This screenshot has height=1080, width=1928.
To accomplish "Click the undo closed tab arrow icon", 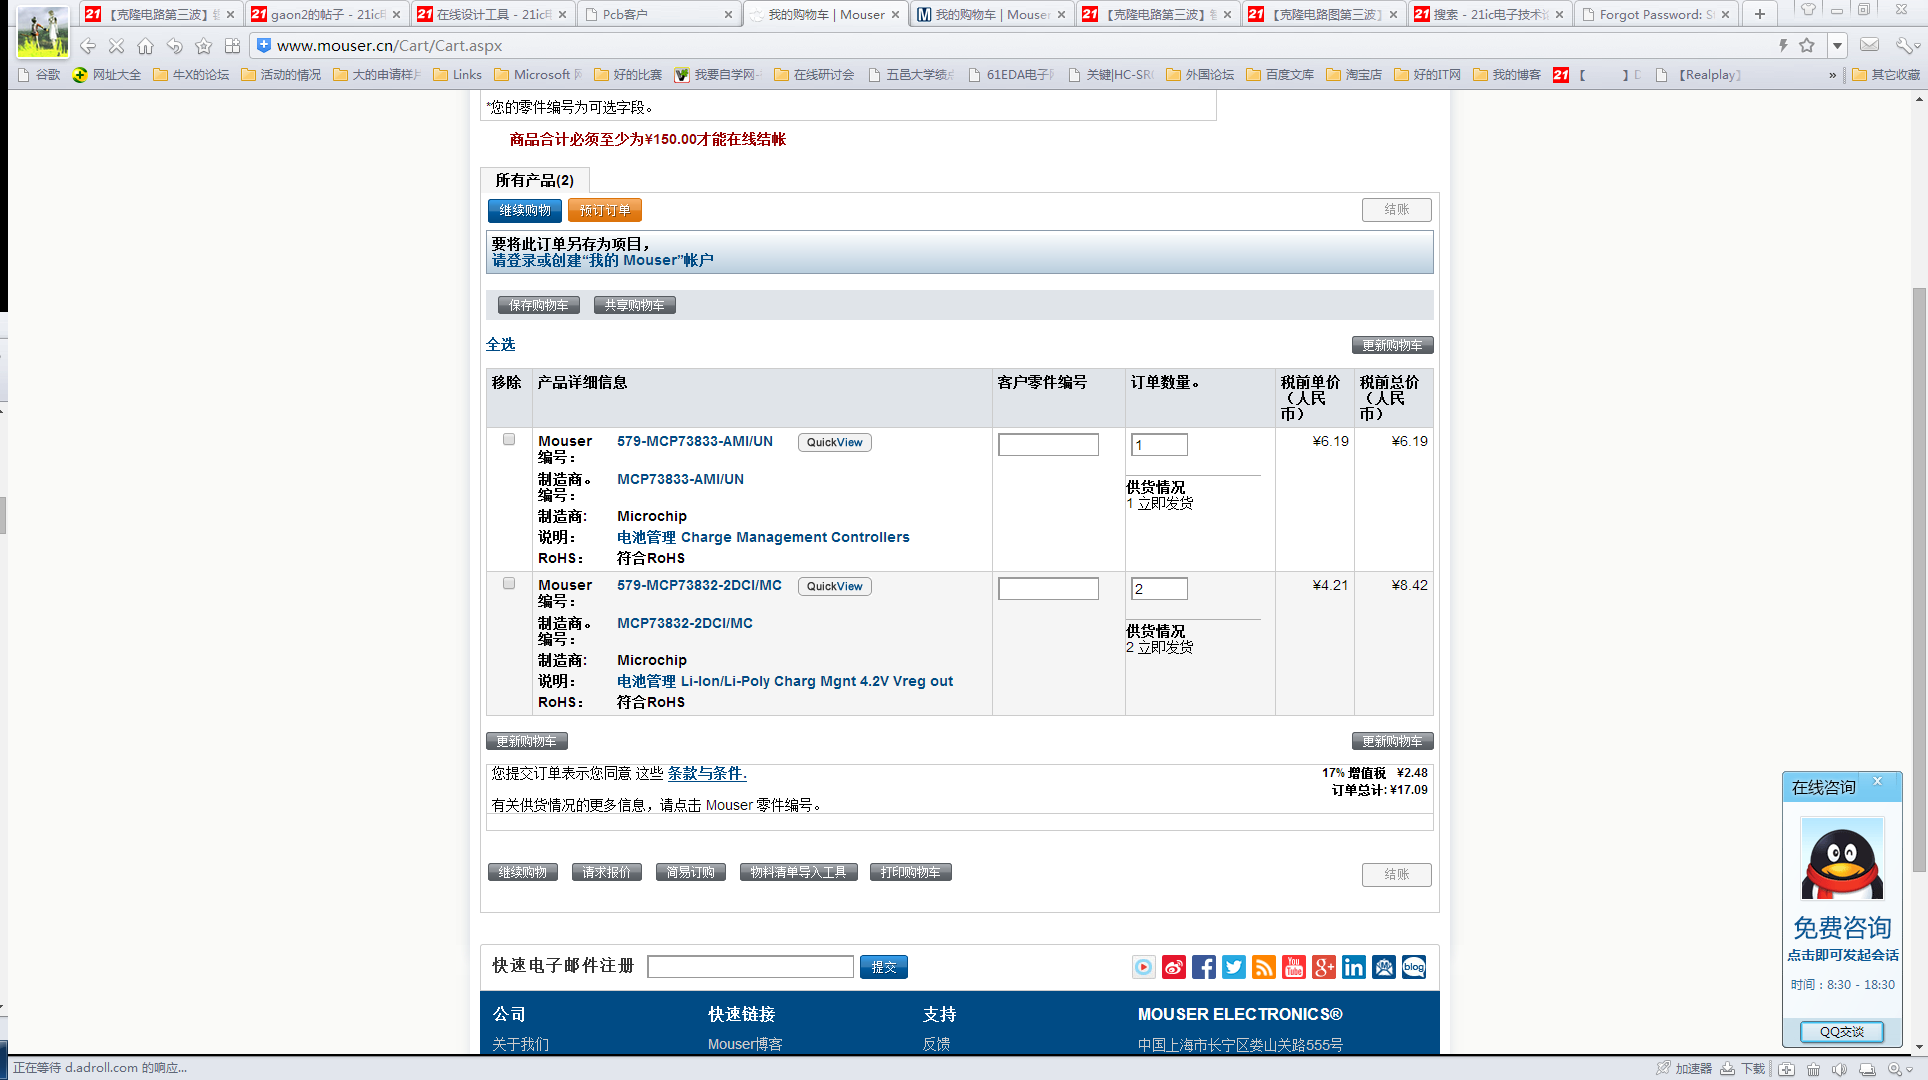I will click(x=175, y=46).
